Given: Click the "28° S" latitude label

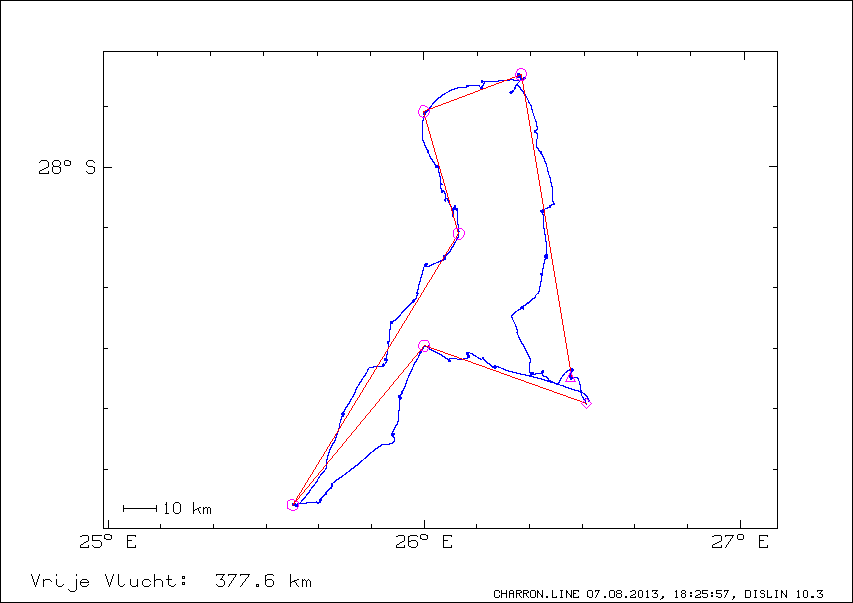Looking at the screenshot, I should 66,167.
